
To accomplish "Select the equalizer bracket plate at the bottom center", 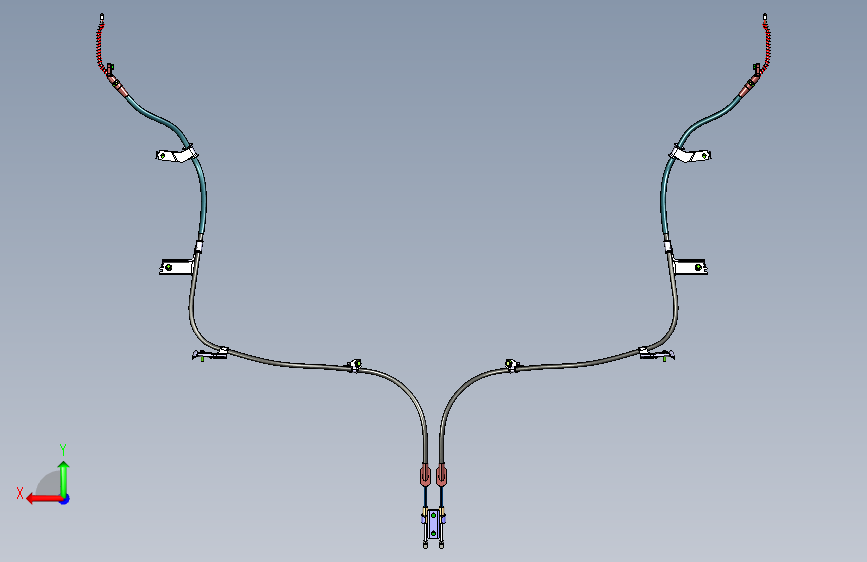I will [434, 524].
